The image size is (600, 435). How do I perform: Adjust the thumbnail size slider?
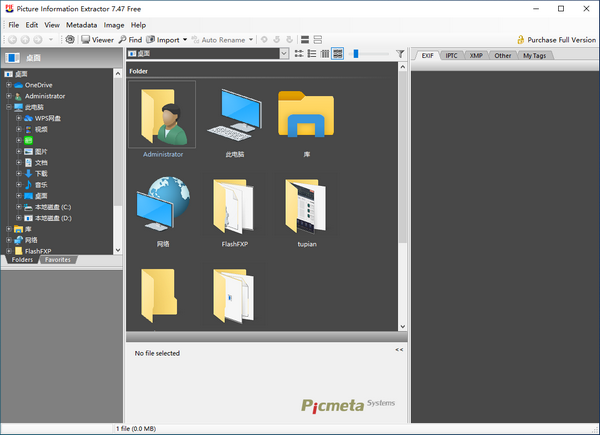click(356, 53)
